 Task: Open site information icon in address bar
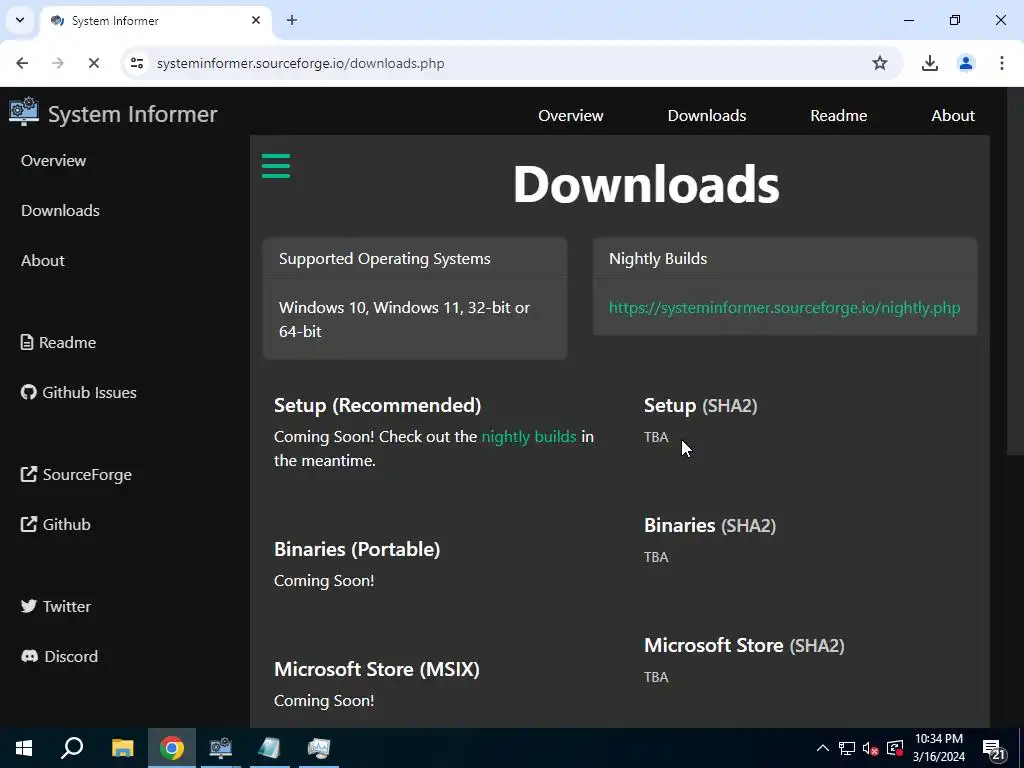pos(137,63)
